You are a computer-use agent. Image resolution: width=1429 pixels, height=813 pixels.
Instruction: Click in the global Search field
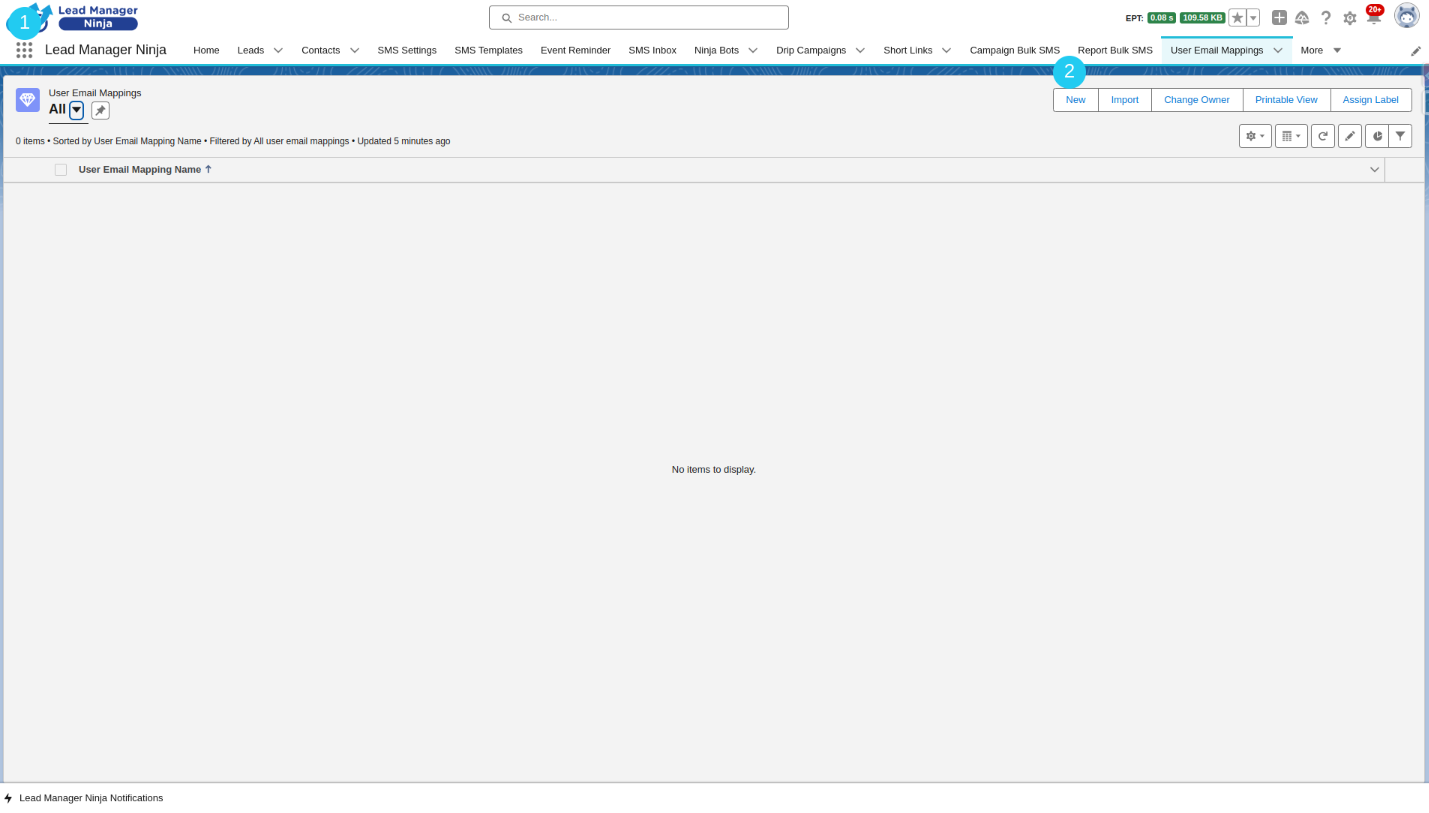pos(639,18)
